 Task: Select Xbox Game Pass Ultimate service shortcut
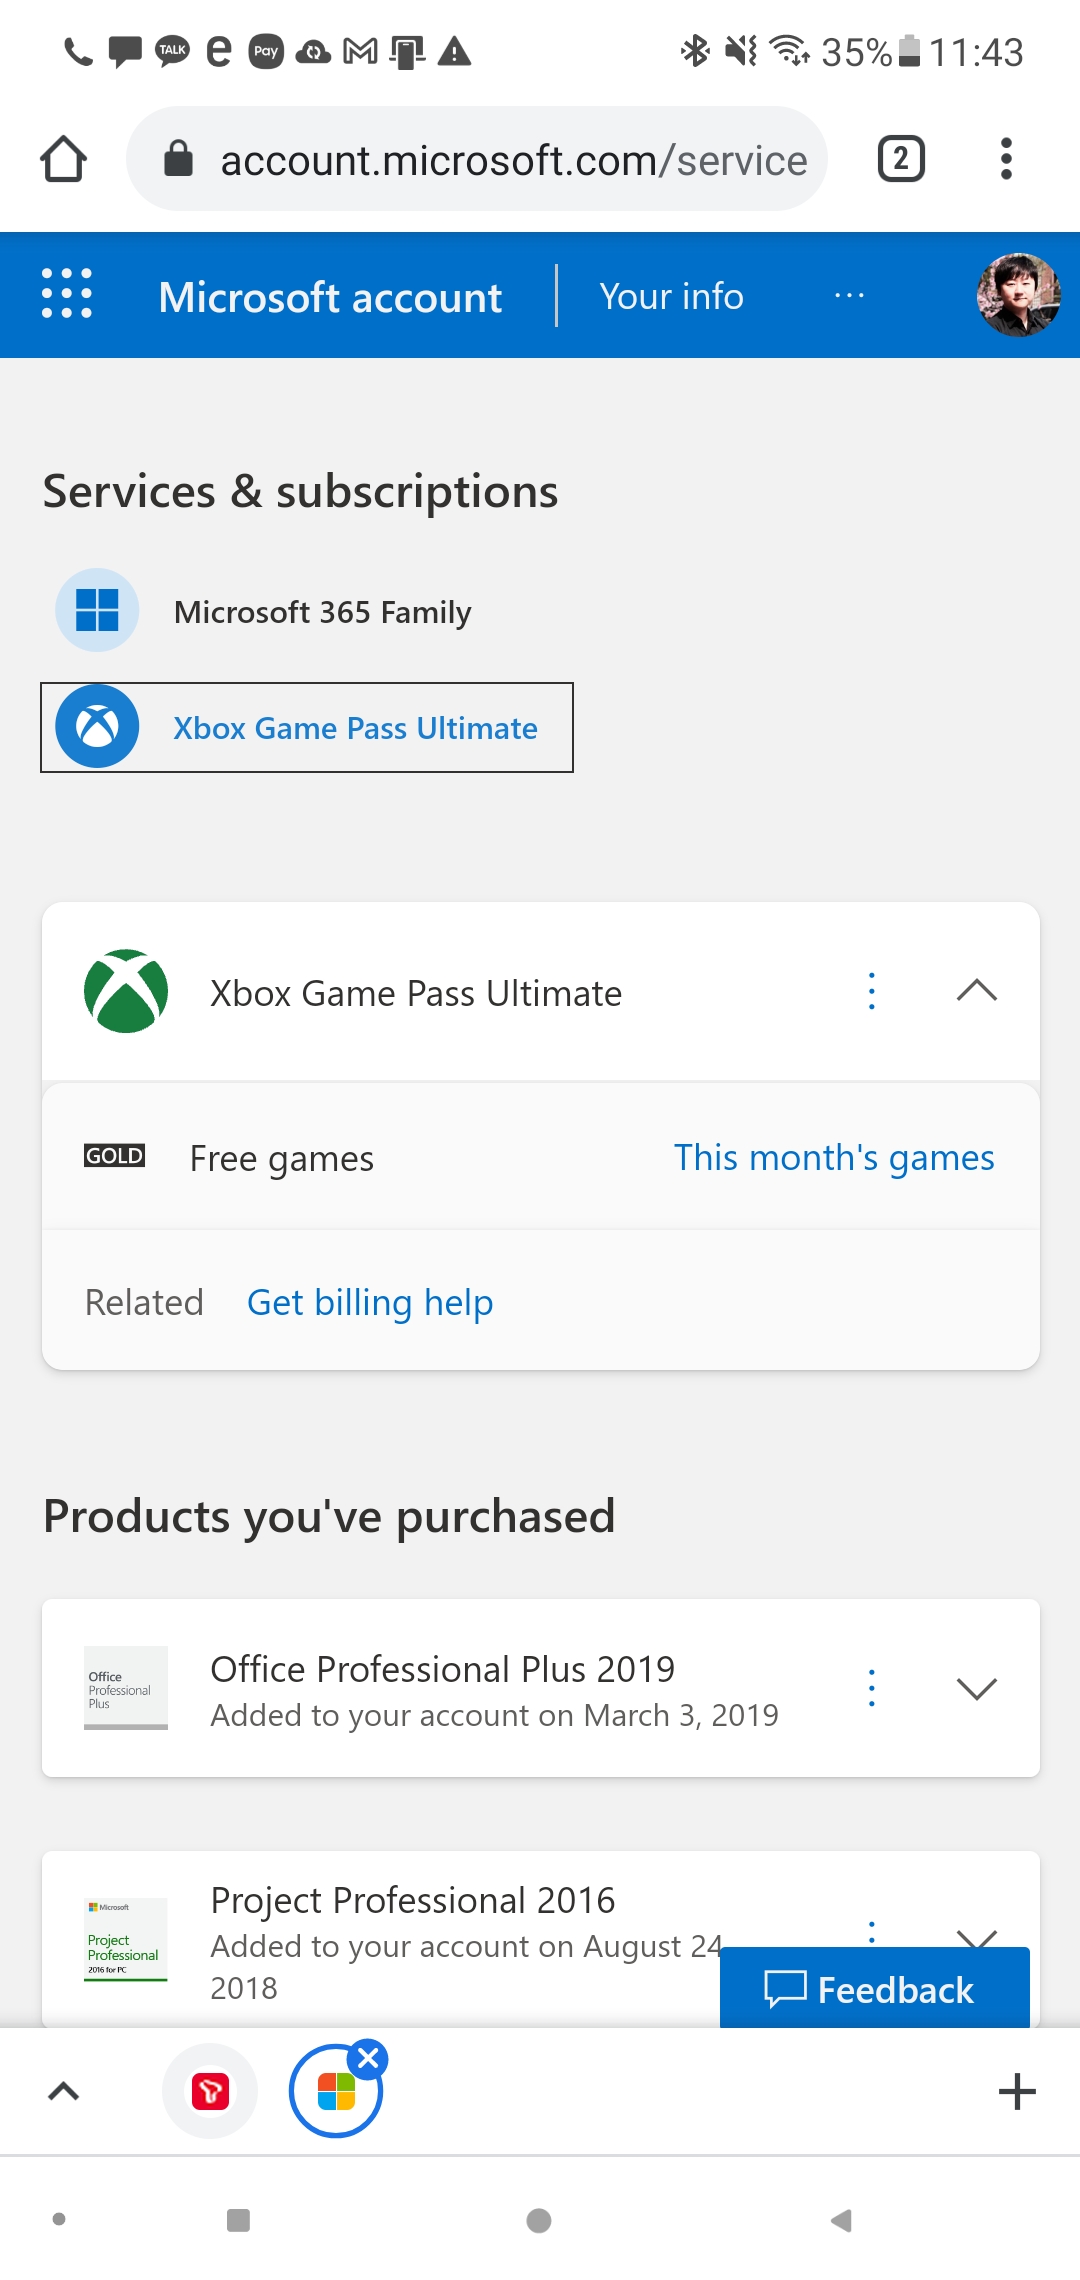(307, 728)
